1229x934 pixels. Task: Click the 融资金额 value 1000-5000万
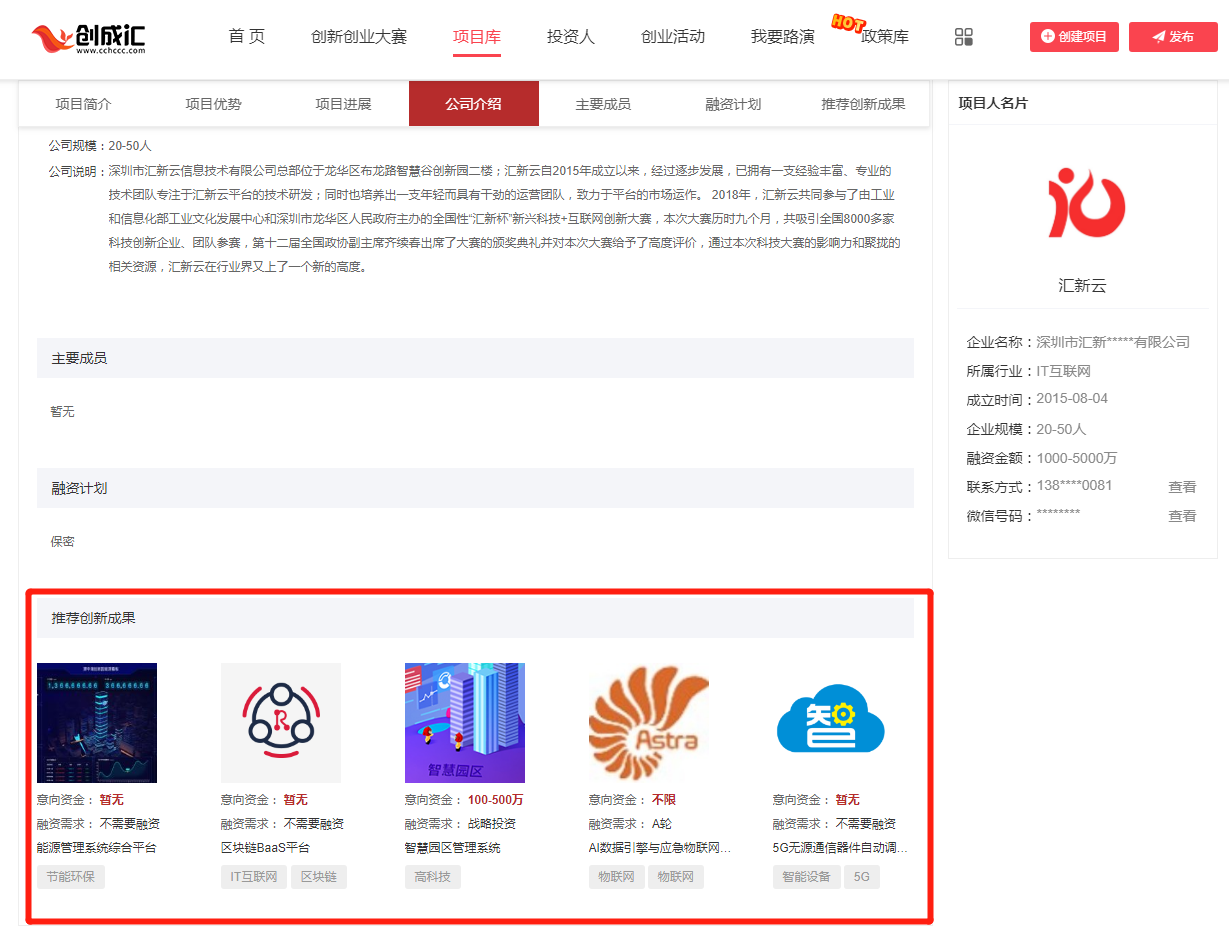(1077, 458)
